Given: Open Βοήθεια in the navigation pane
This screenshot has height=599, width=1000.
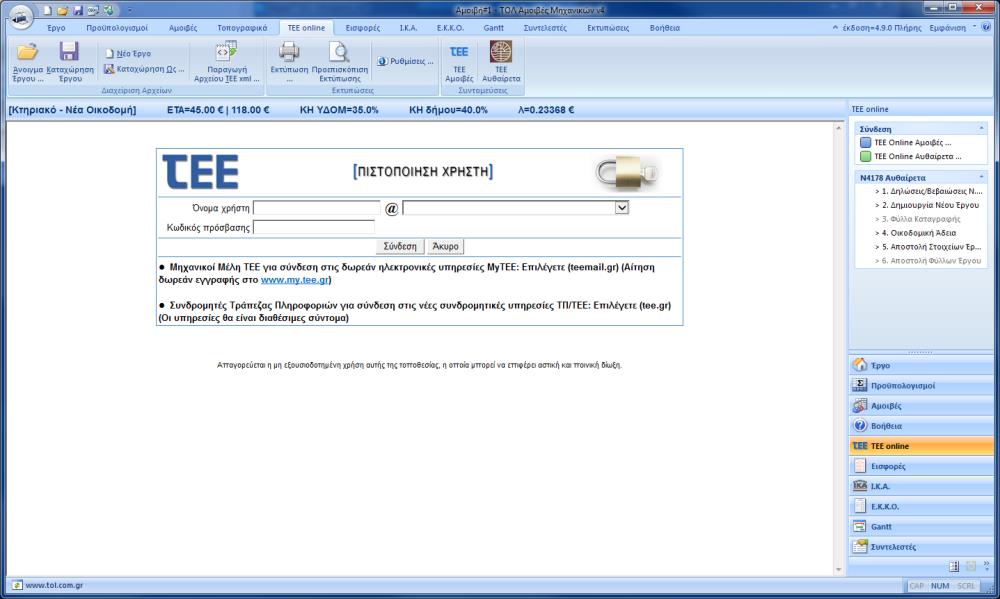Looking at the screenshot, I should [x=921, y=425].
